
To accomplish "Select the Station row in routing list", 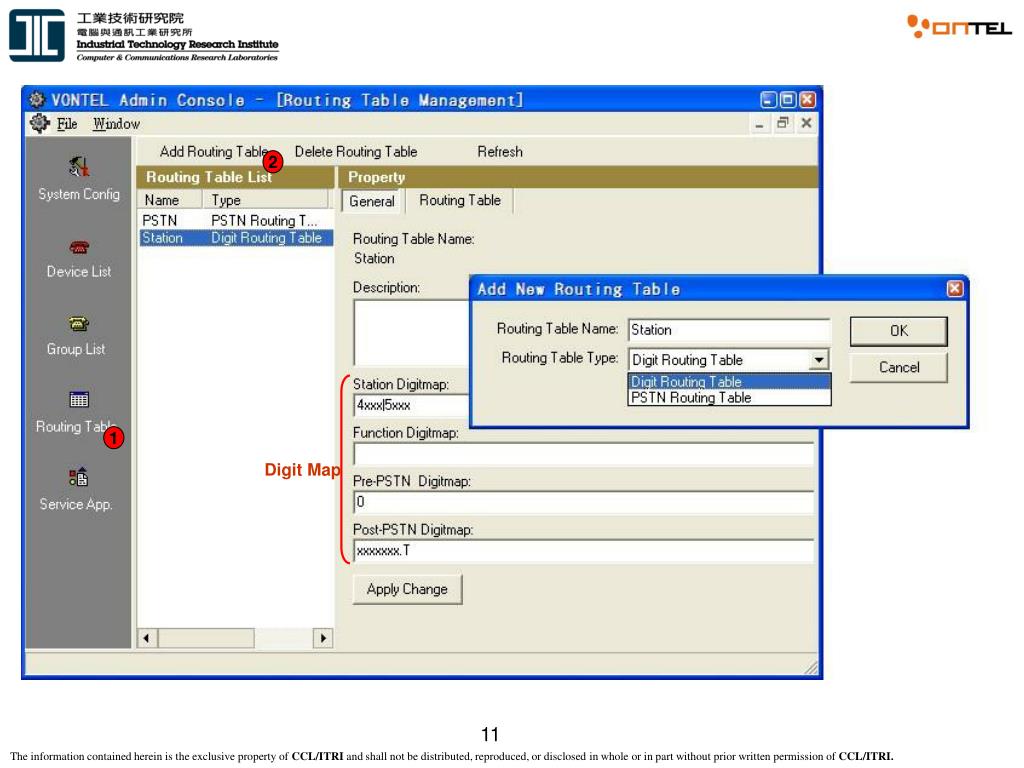I will tap(236, 238).
